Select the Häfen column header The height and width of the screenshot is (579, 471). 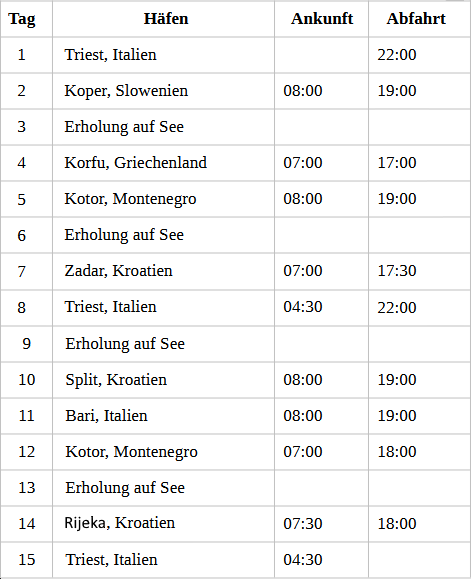click(166, 19)
